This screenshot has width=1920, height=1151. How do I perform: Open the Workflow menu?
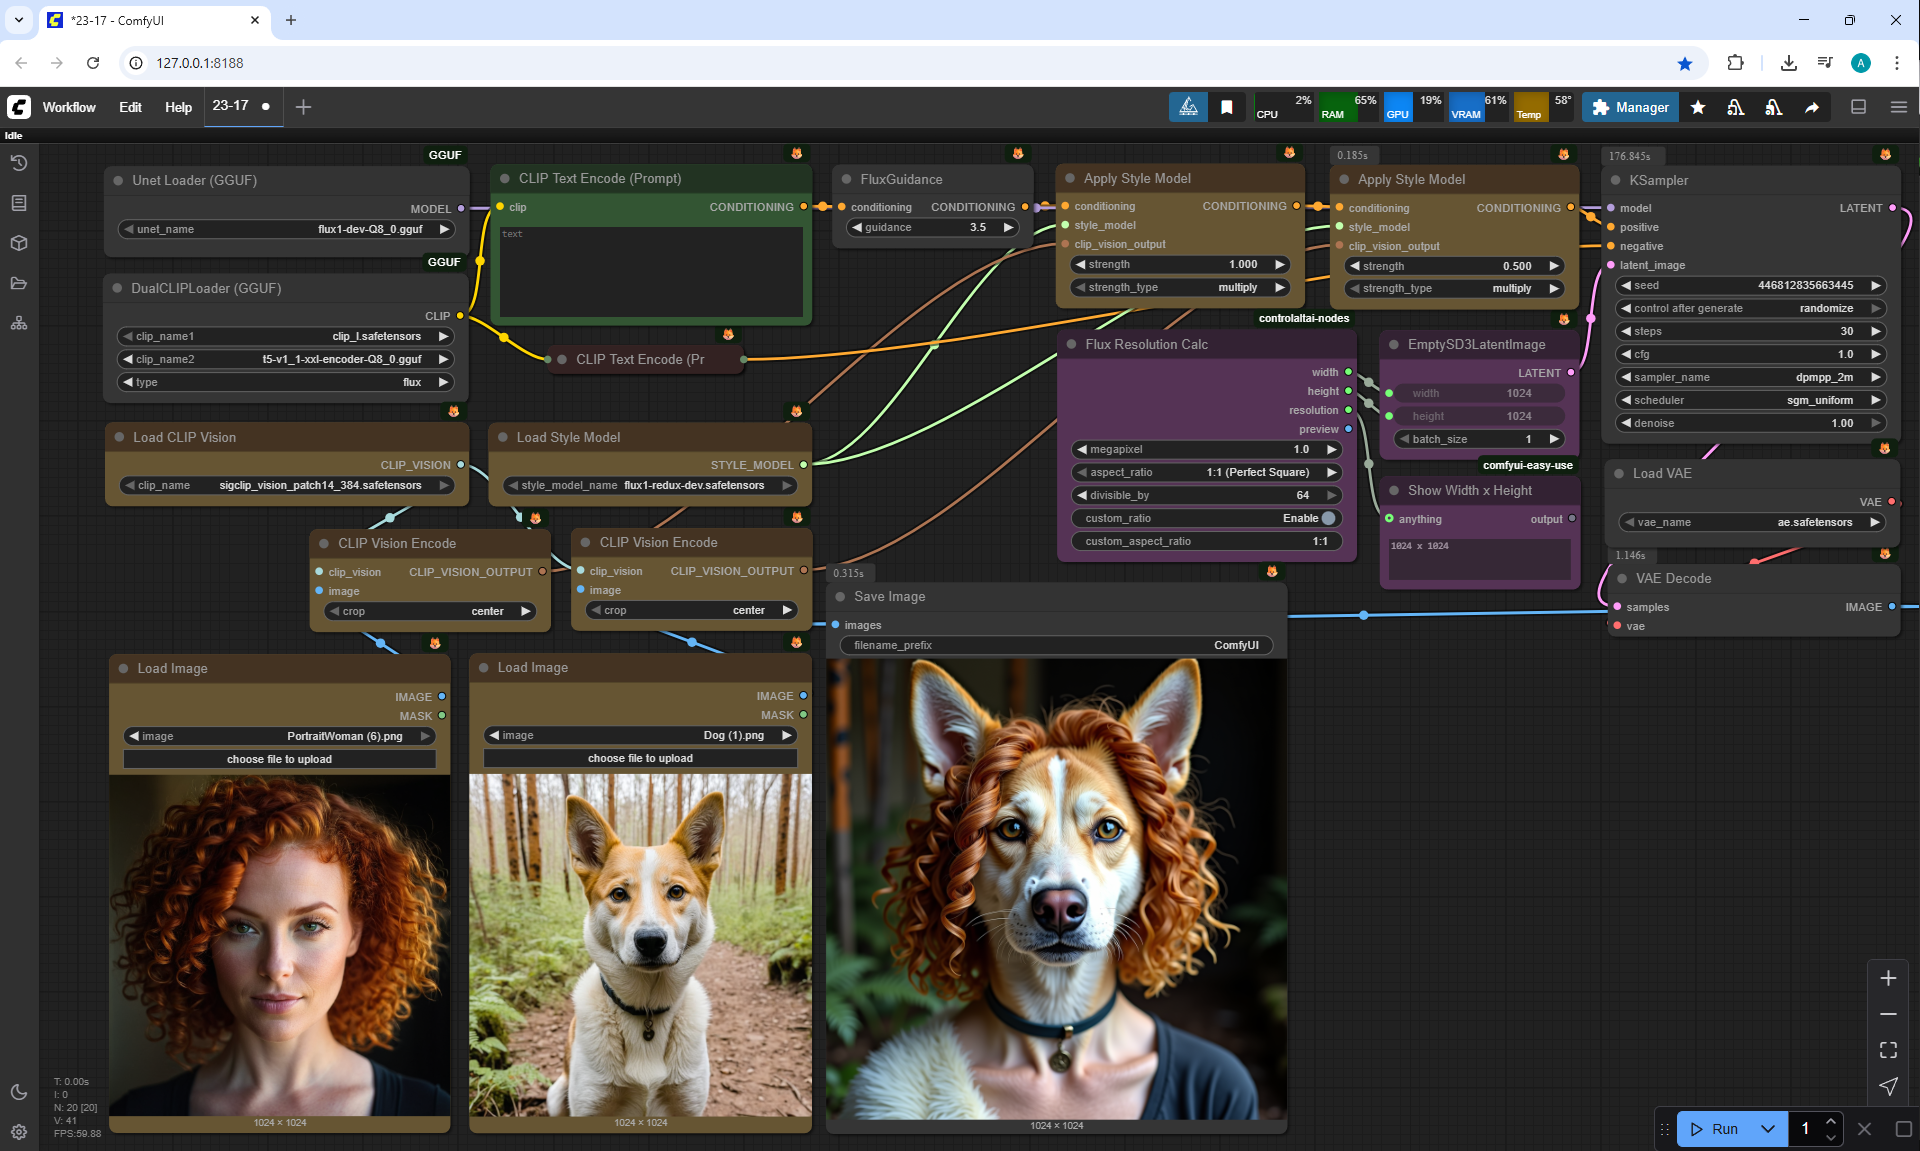point(69,107)
